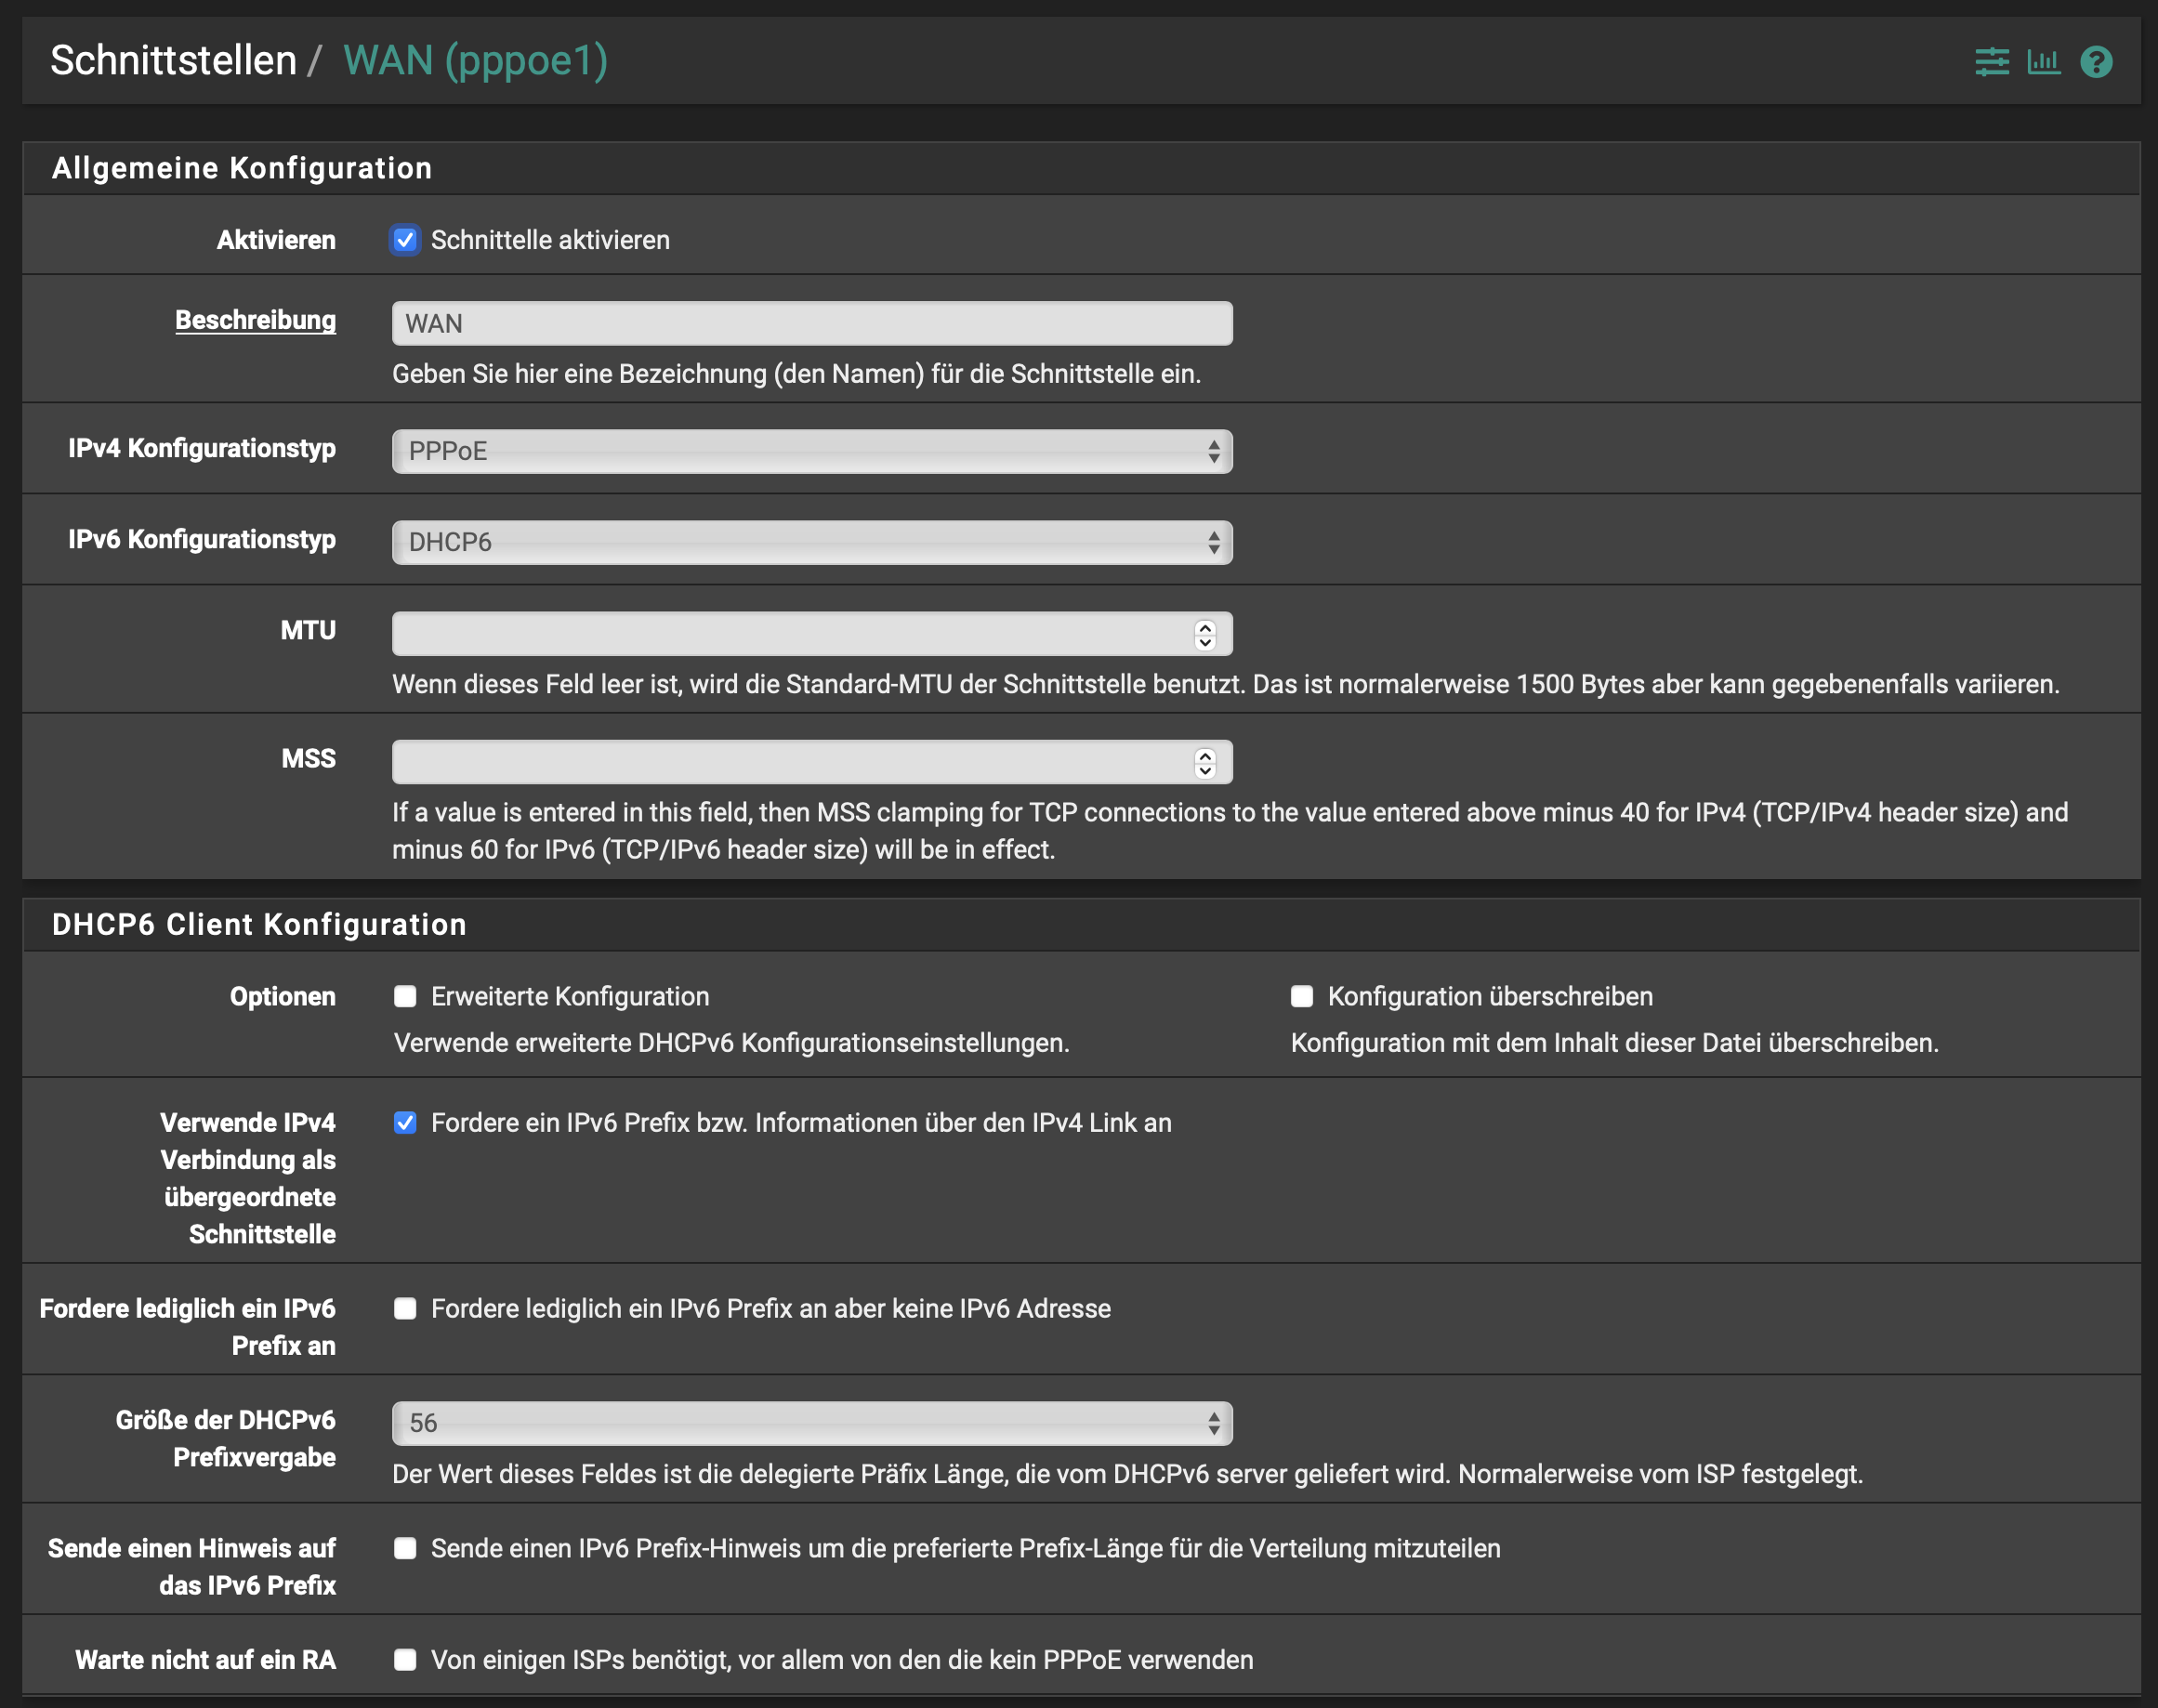Check the prefix-only, no IPv6 address checkbox

point(405,1308)
